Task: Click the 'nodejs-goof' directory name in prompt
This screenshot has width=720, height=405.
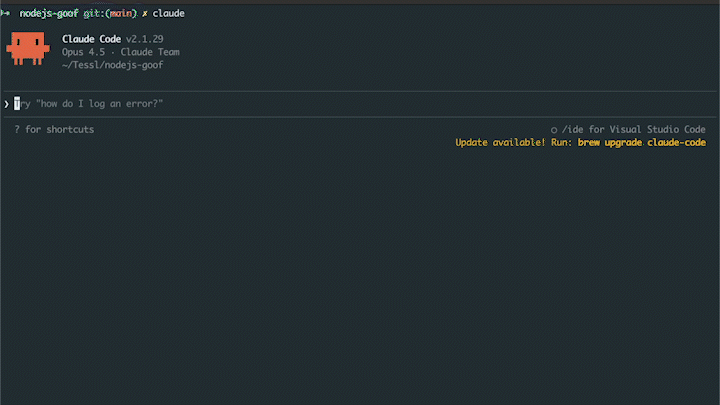Action: pyautogui.click(x=49, y=13)
